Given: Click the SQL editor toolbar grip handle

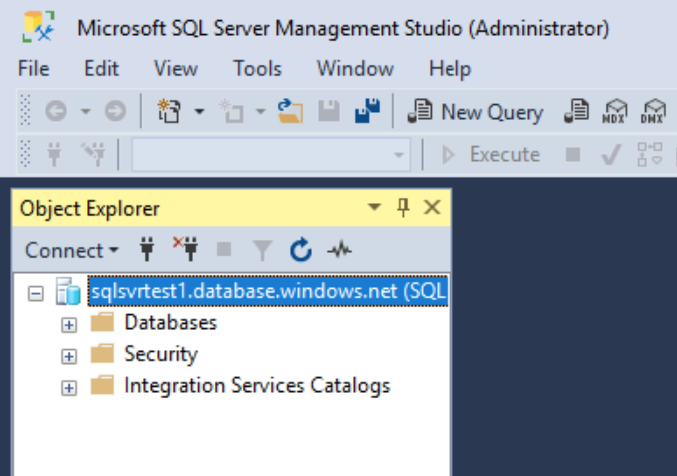Looking at the screenshot, I should point(25,153).
